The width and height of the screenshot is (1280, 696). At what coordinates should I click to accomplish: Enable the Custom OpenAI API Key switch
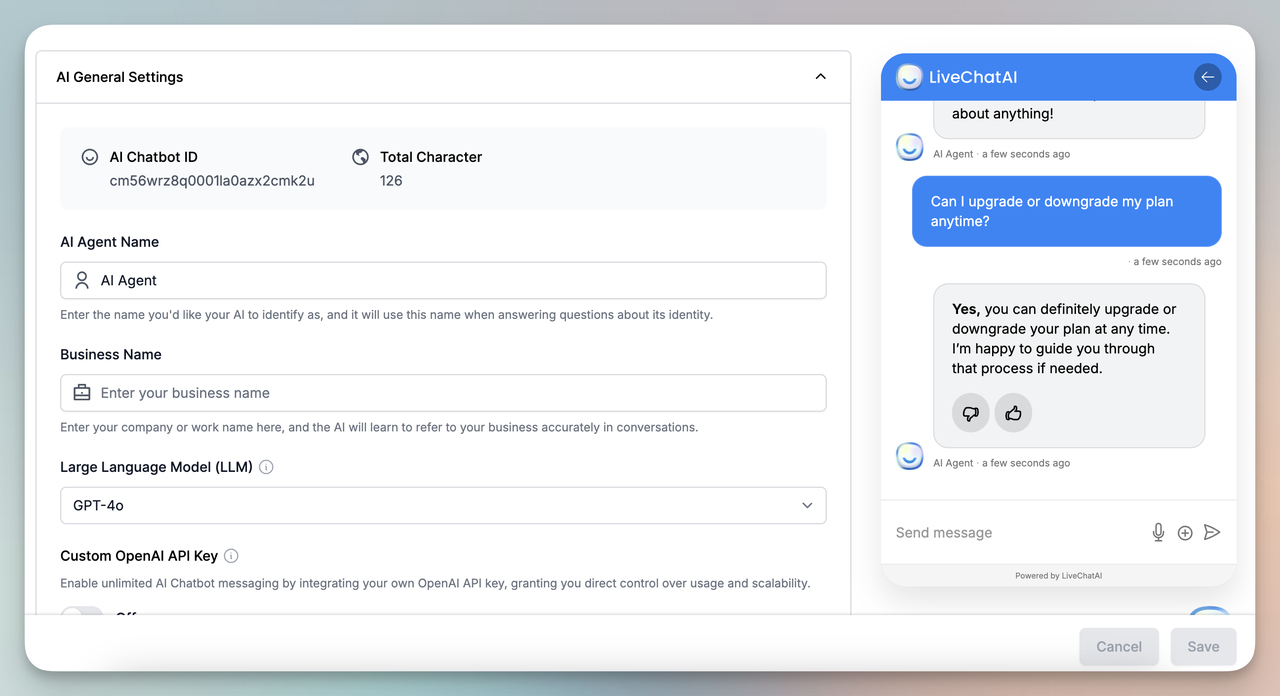coord(80,614)
